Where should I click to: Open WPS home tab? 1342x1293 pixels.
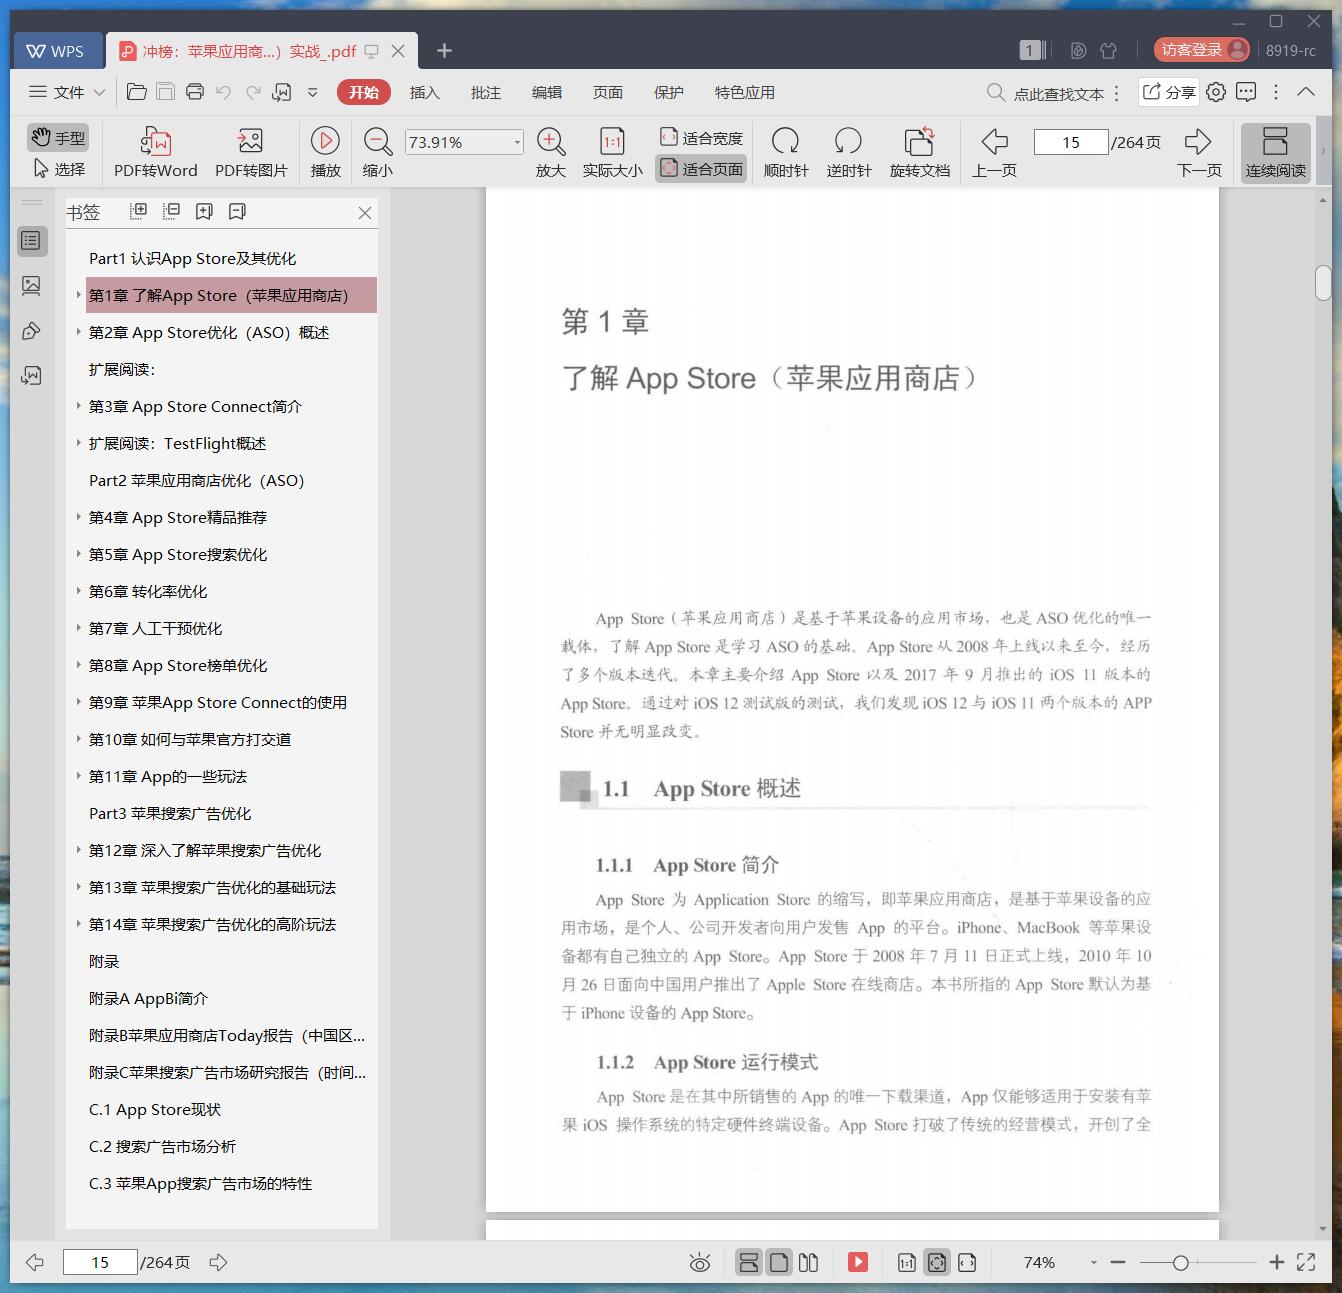click(56, 50)
